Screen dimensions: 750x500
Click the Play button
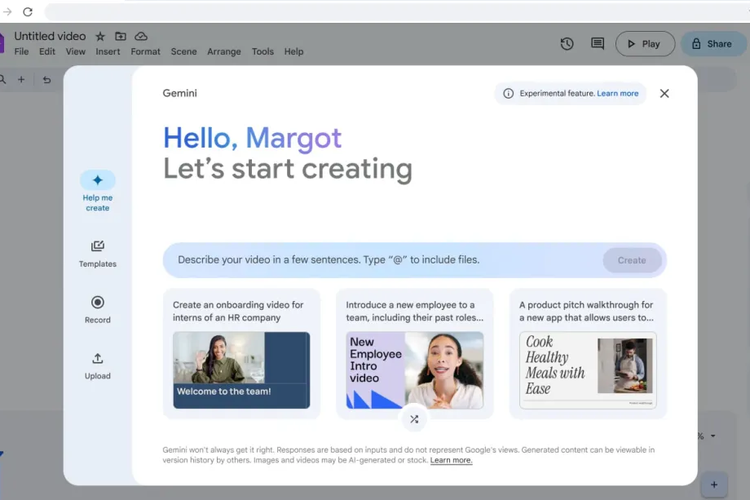pos(645,44)
